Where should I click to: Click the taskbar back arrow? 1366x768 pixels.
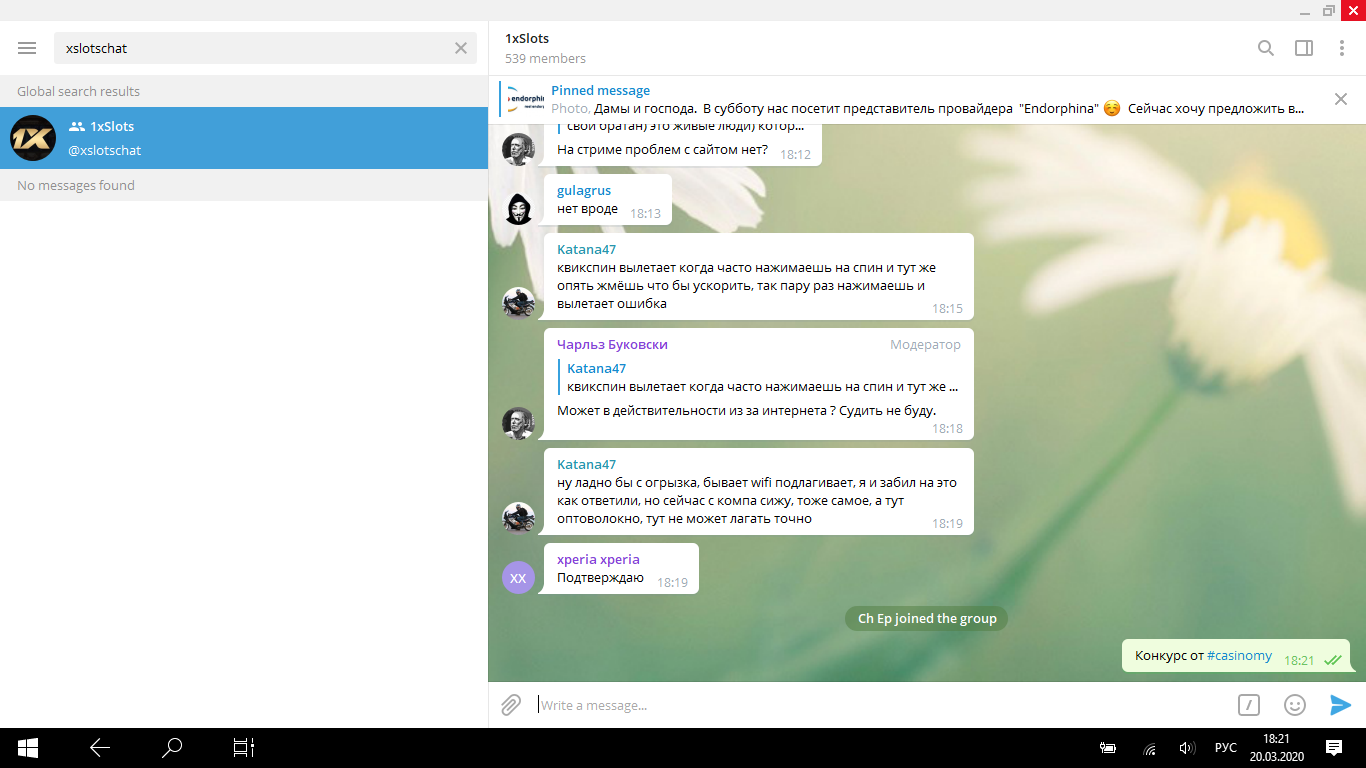99,748
